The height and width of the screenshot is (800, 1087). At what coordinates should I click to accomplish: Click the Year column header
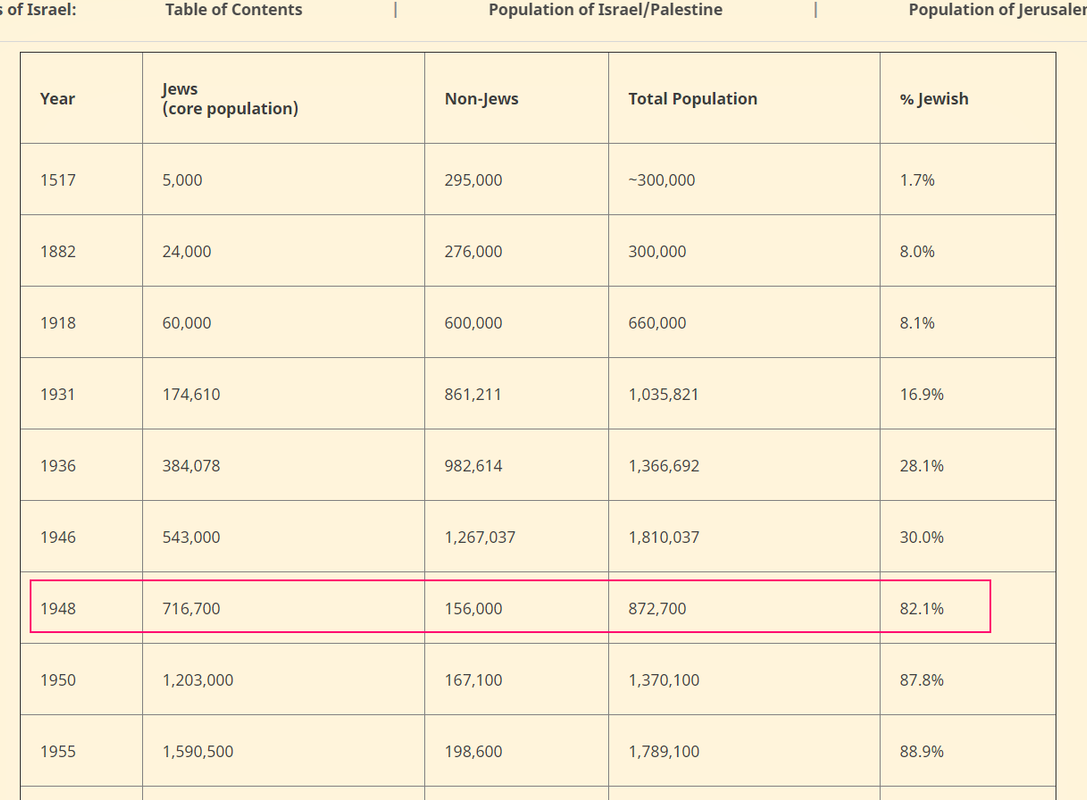tap(82, 98)
